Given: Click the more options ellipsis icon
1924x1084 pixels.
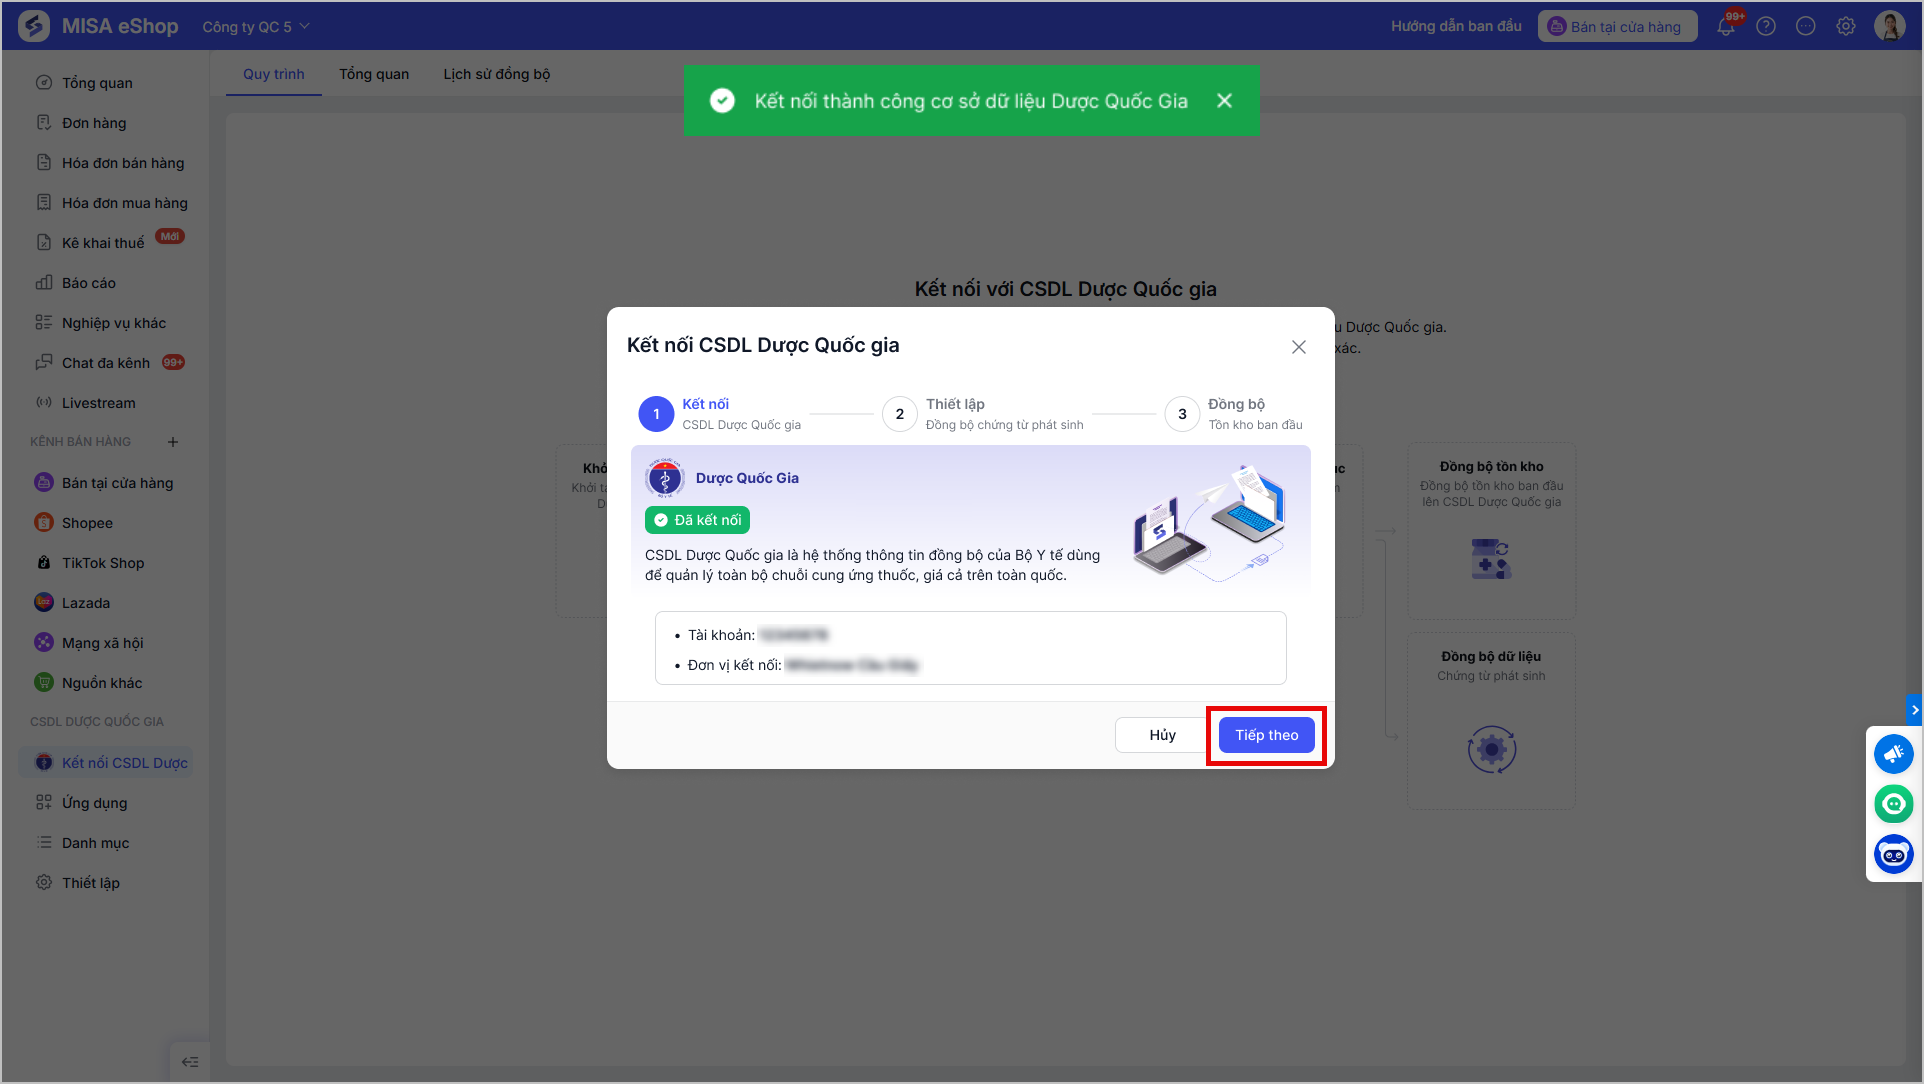Looking at the screenshot, I should (1806, 27).
